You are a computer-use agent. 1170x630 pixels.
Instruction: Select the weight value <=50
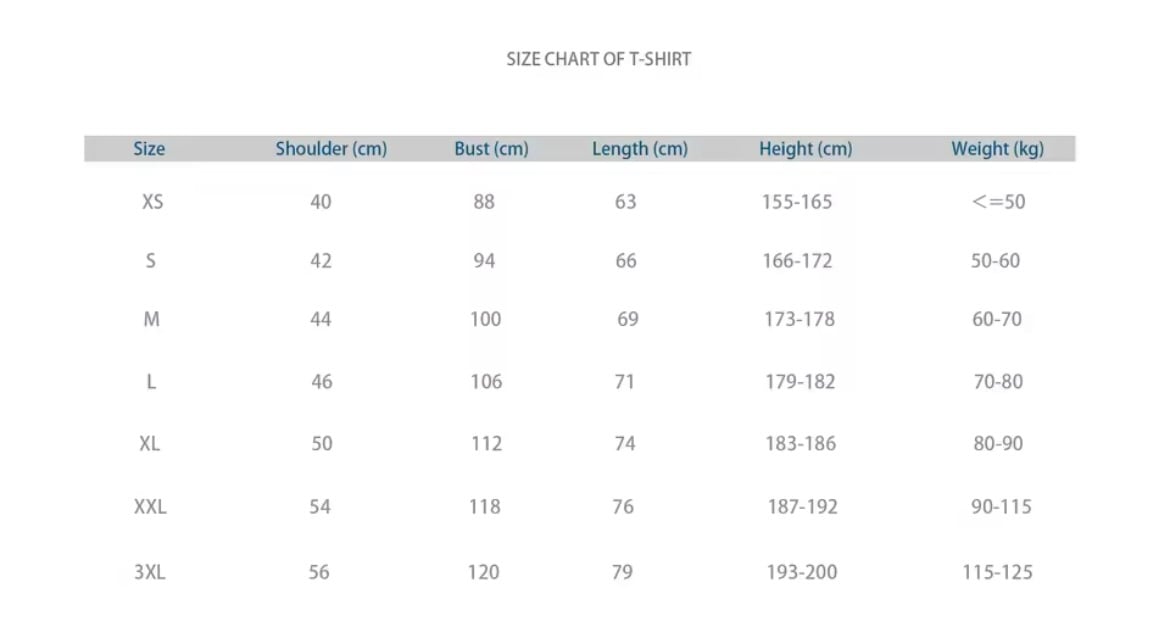coord(998,202)
